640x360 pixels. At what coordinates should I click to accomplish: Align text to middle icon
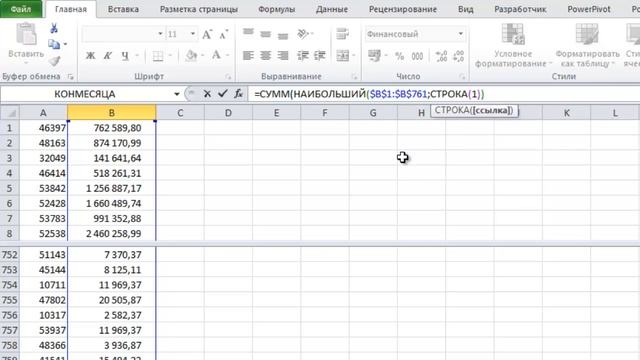click(265, 34)
